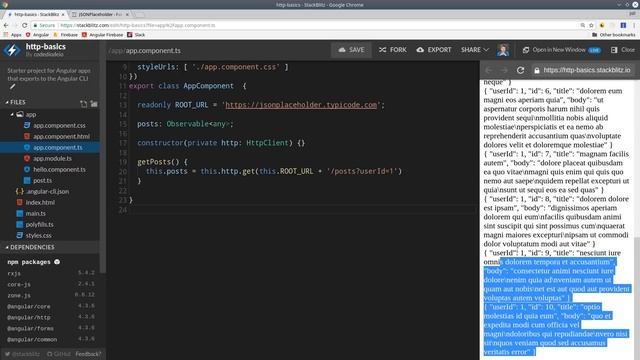Viewport: 640px width, 360px height.
Task: Click the jsonplaceholder.typicode.com URL in the code
Action: pos(301,105)
